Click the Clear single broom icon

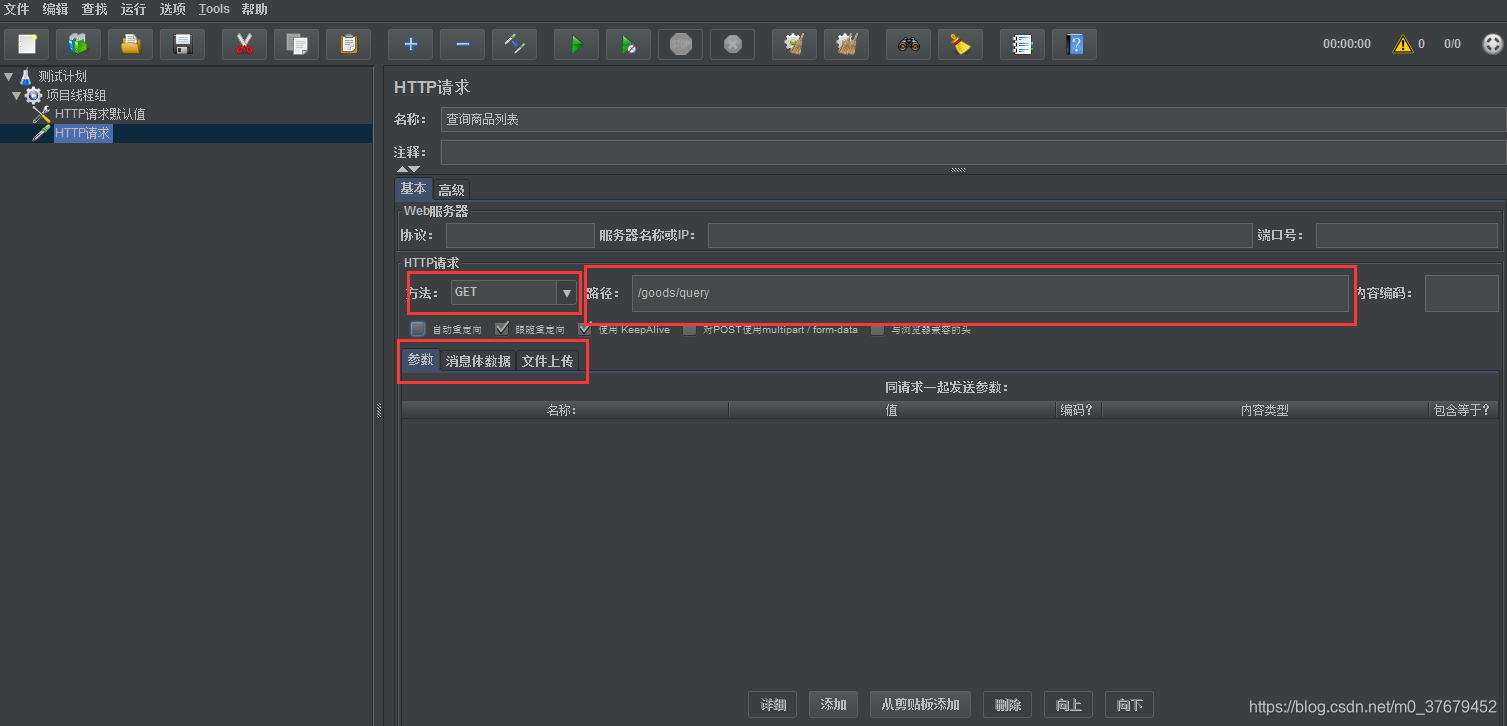pyautogui.click(x=794, y=44)
